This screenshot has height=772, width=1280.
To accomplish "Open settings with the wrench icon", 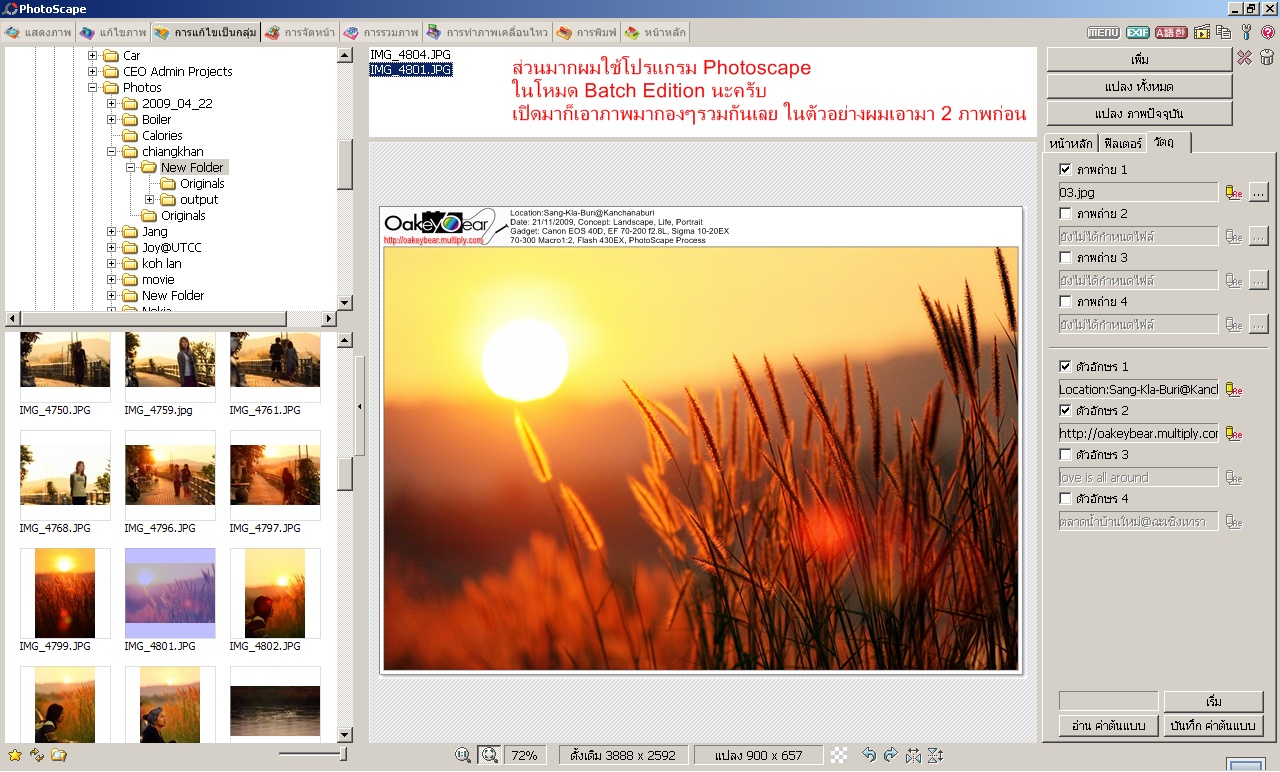I will (1246, 33).
